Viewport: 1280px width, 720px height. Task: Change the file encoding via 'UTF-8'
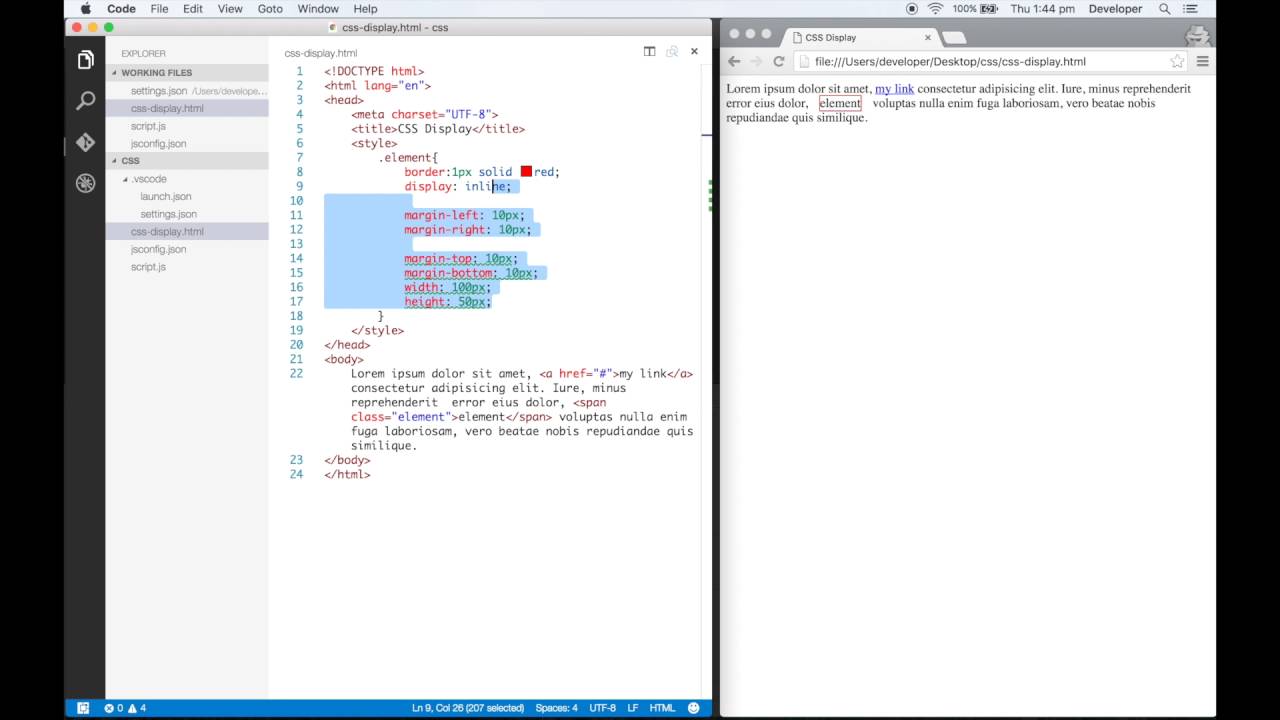(603, 708)
